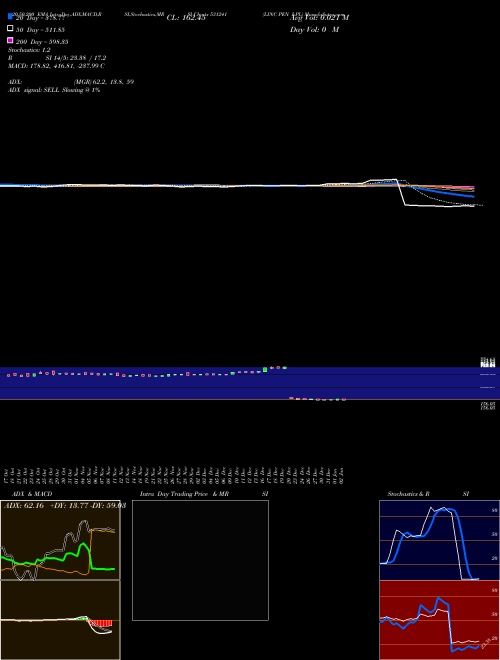Click the 'ADX: 62.16 +DY: 13.77 -DY: 59.03' readout
Image resolution: width=500 pixels, height=660 pixels.
(65, 505)
